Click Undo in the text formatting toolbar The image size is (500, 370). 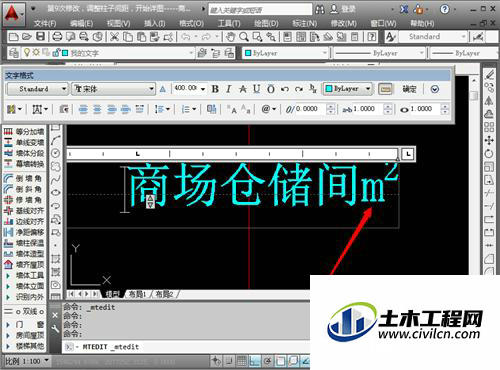click(285, 89)
